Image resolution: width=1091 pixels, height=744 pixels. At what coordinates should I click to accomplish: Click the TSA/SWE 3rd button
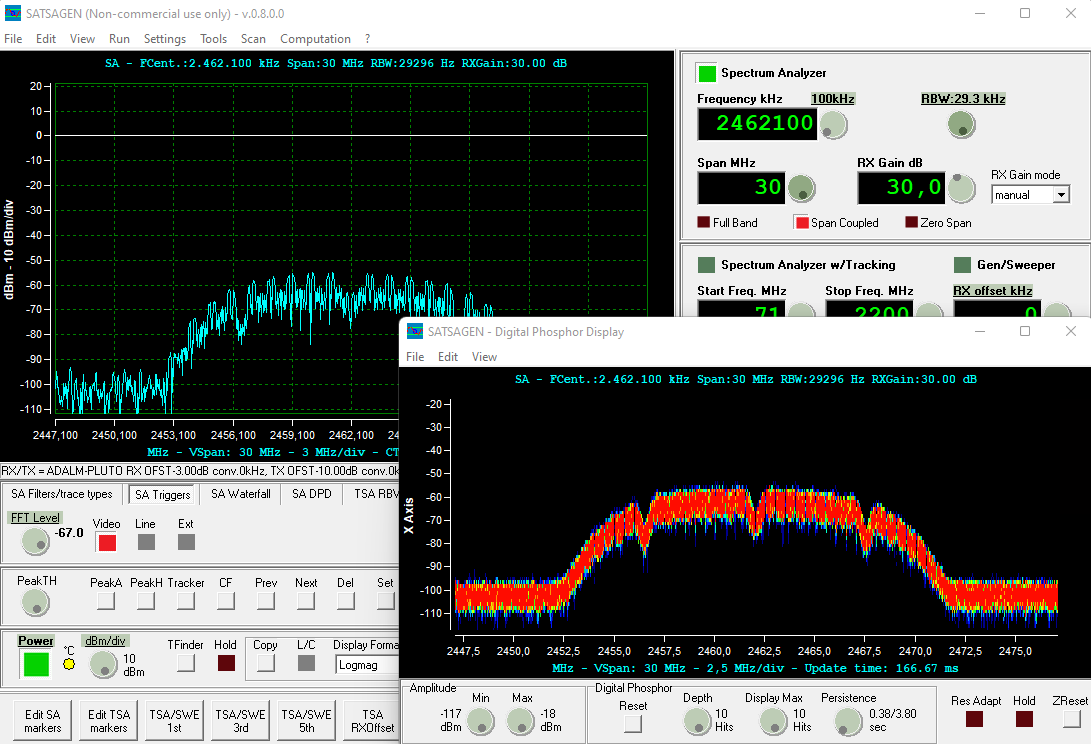[x=240, y=721]
